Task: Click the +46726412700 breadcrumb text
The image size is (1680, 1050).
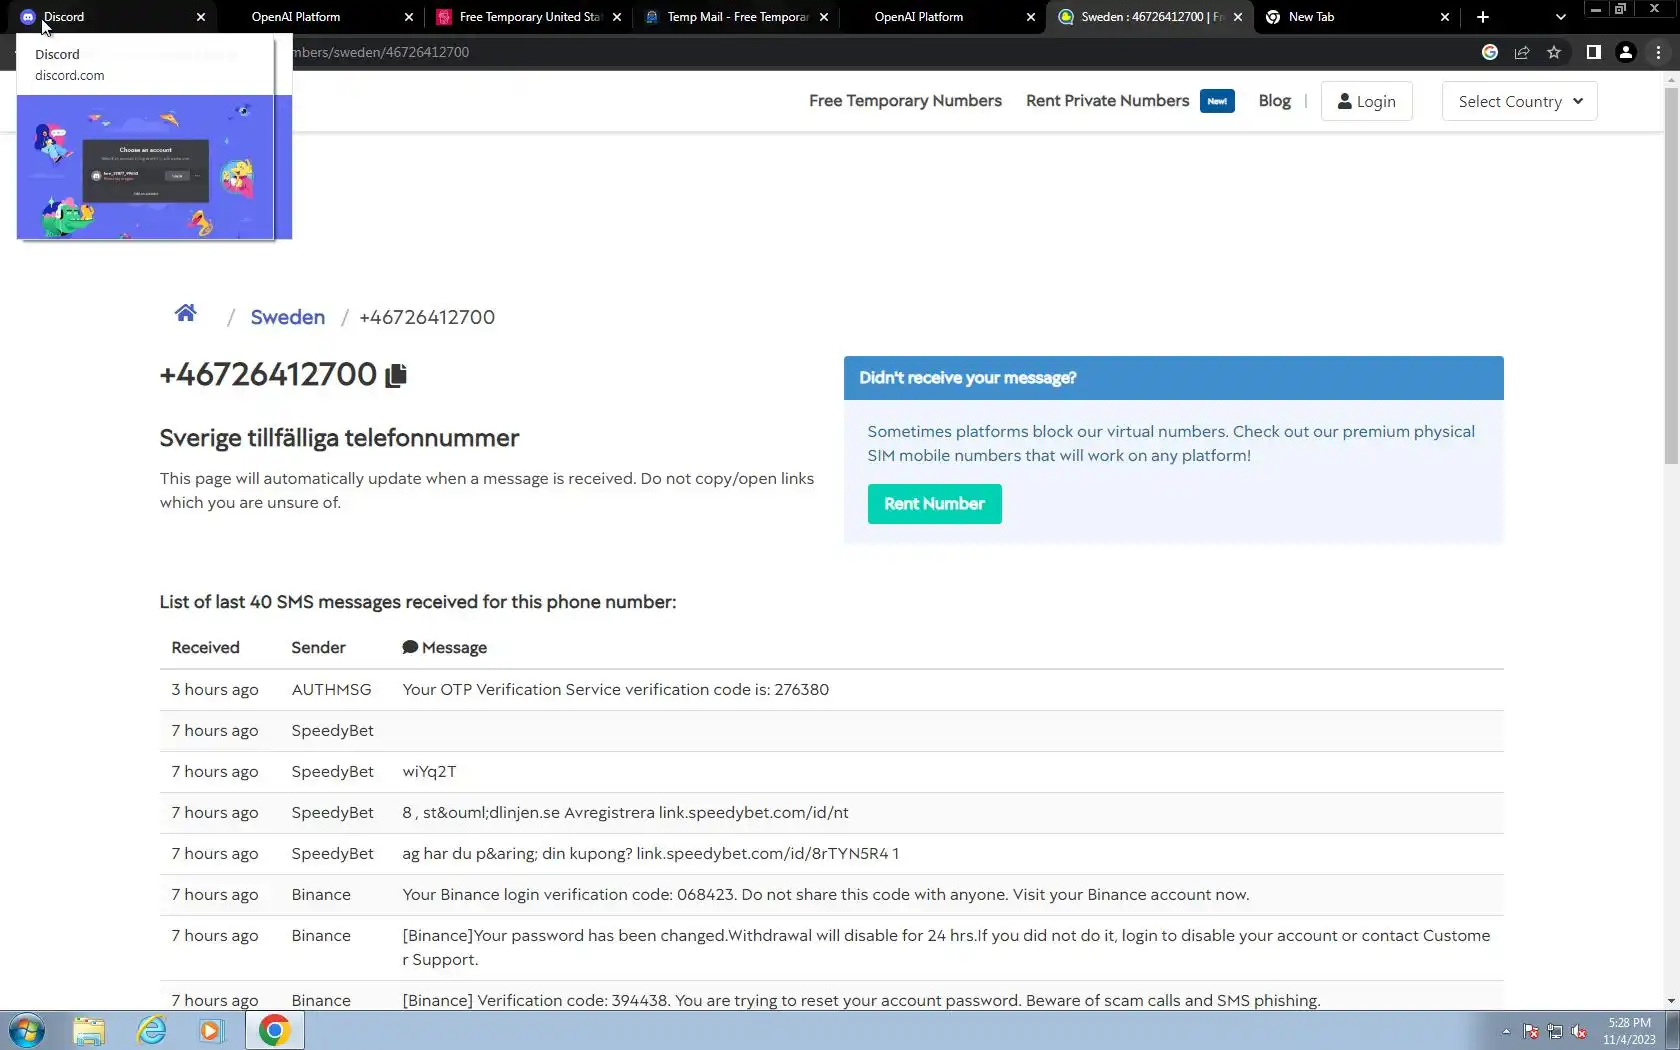Action: [427, 317]
